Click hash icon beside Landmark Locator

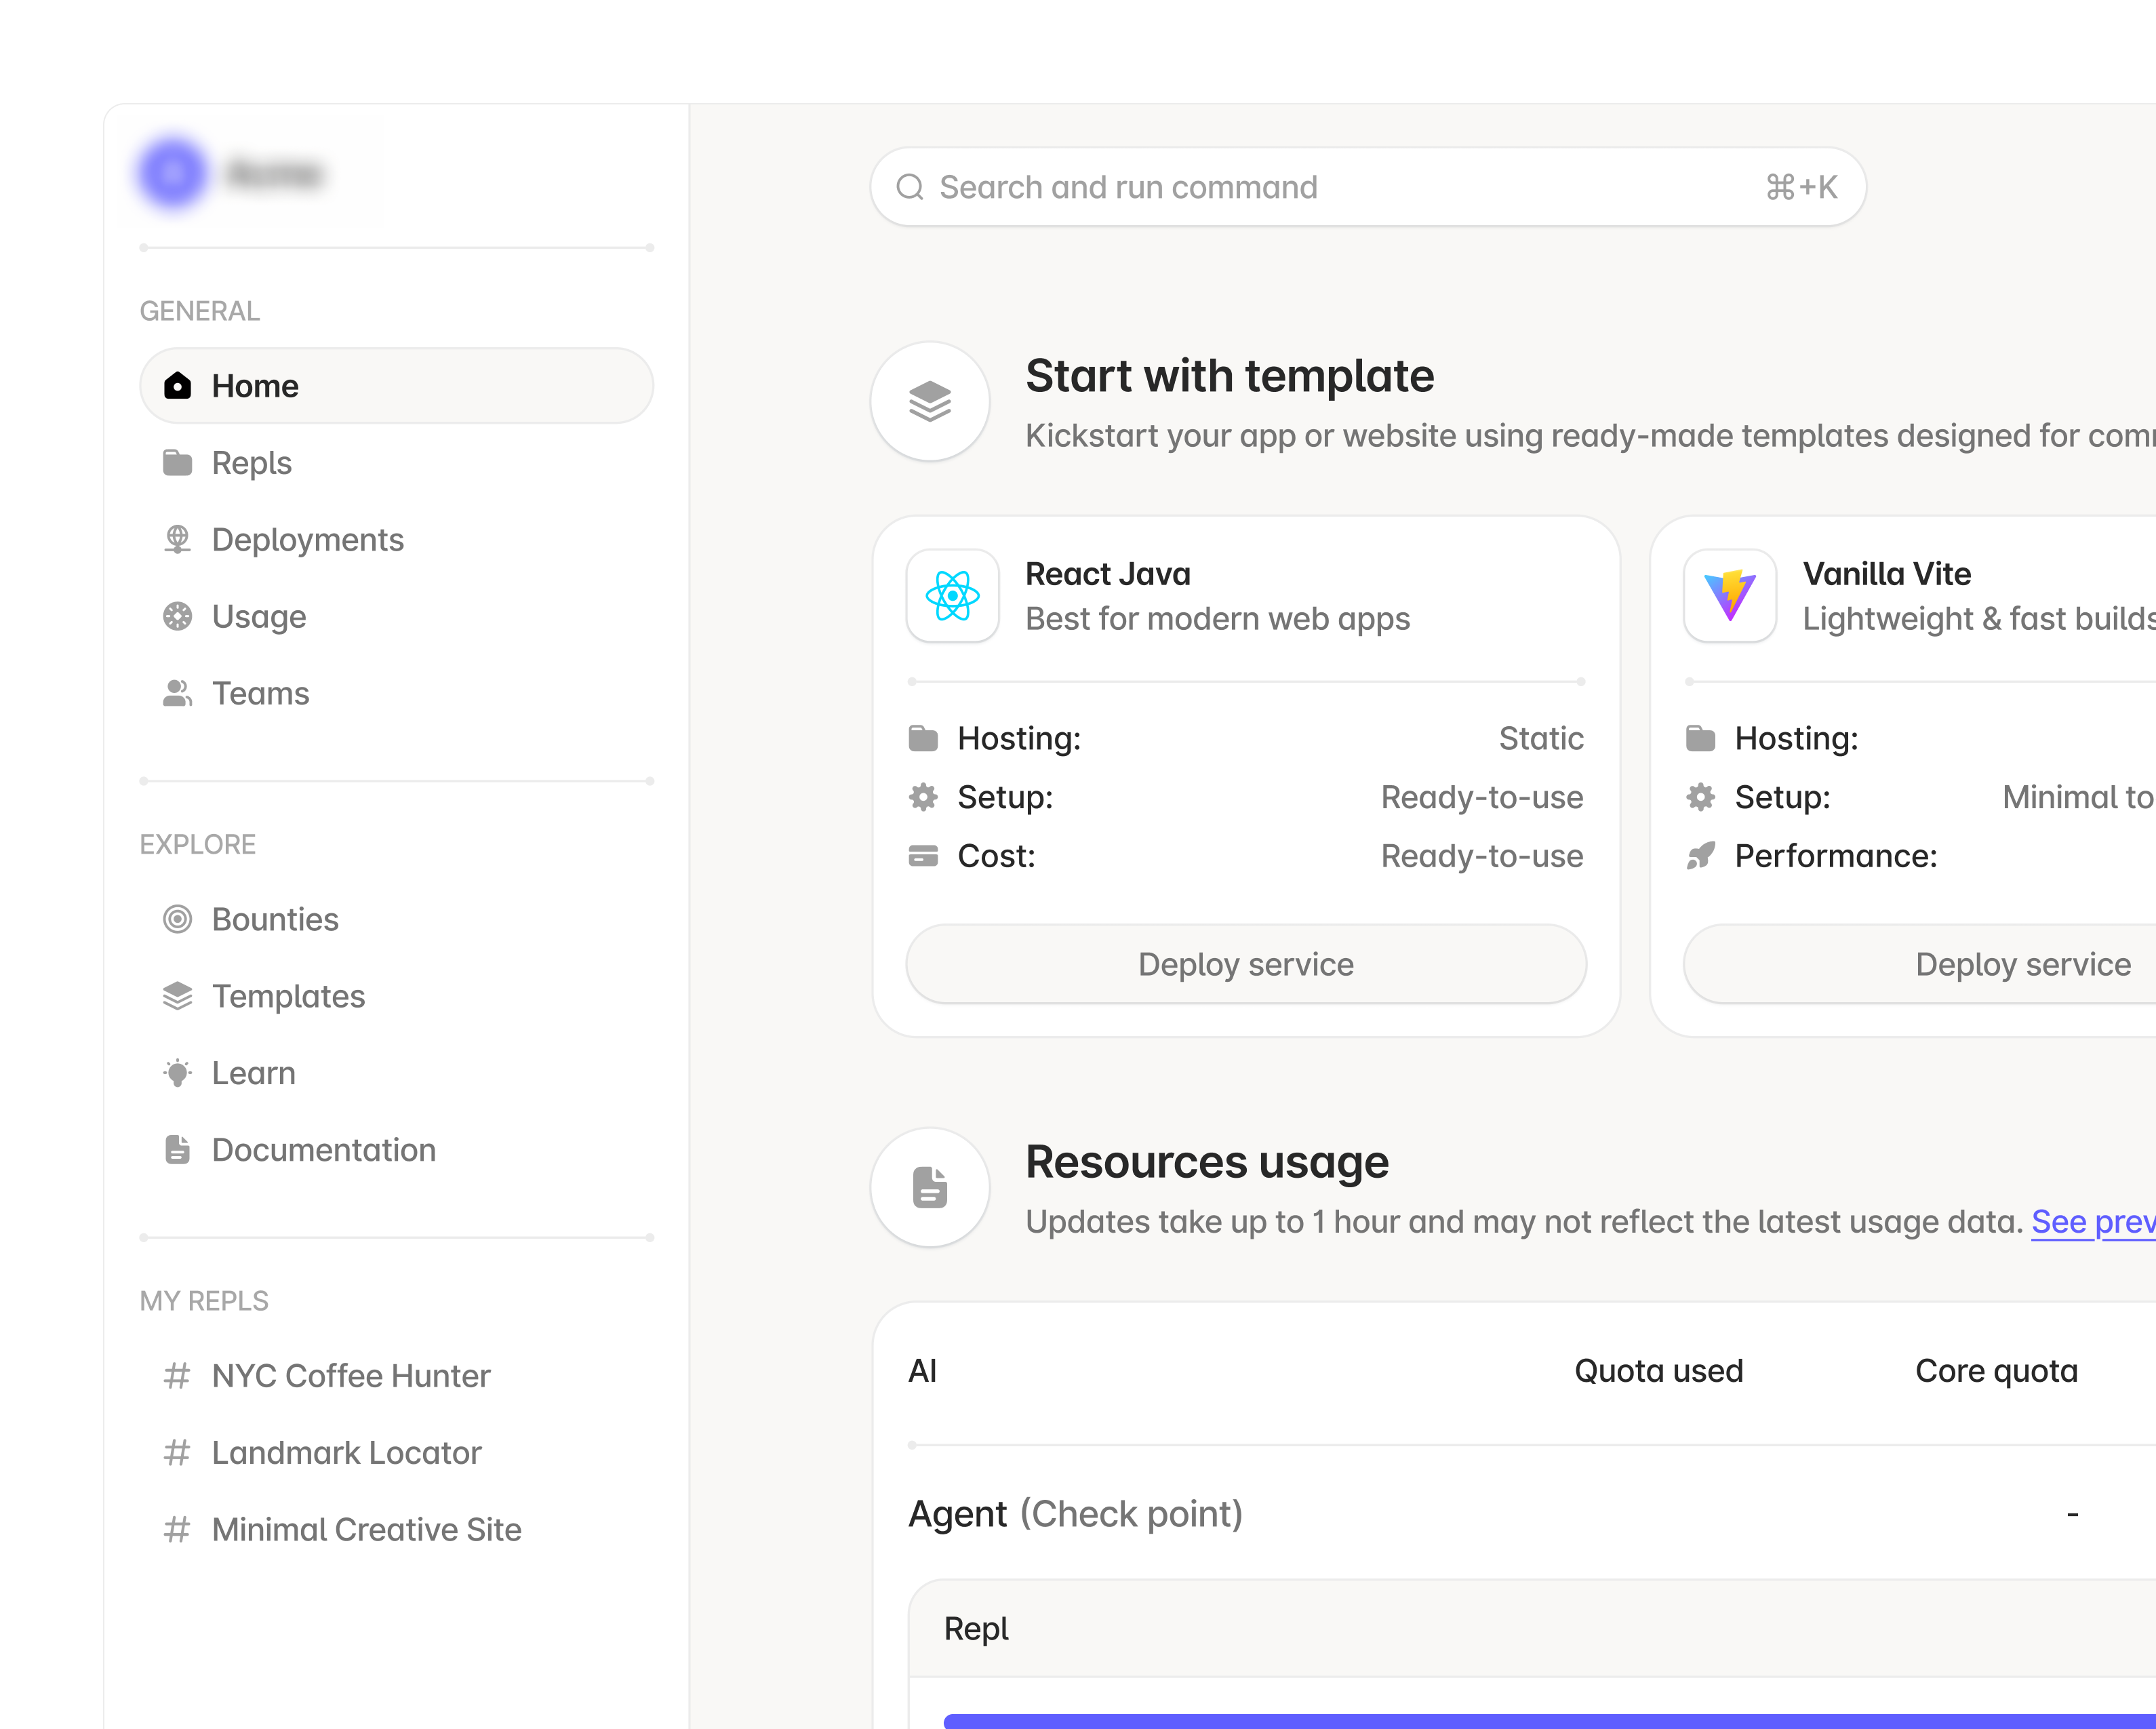click(x=177, y=1453)
